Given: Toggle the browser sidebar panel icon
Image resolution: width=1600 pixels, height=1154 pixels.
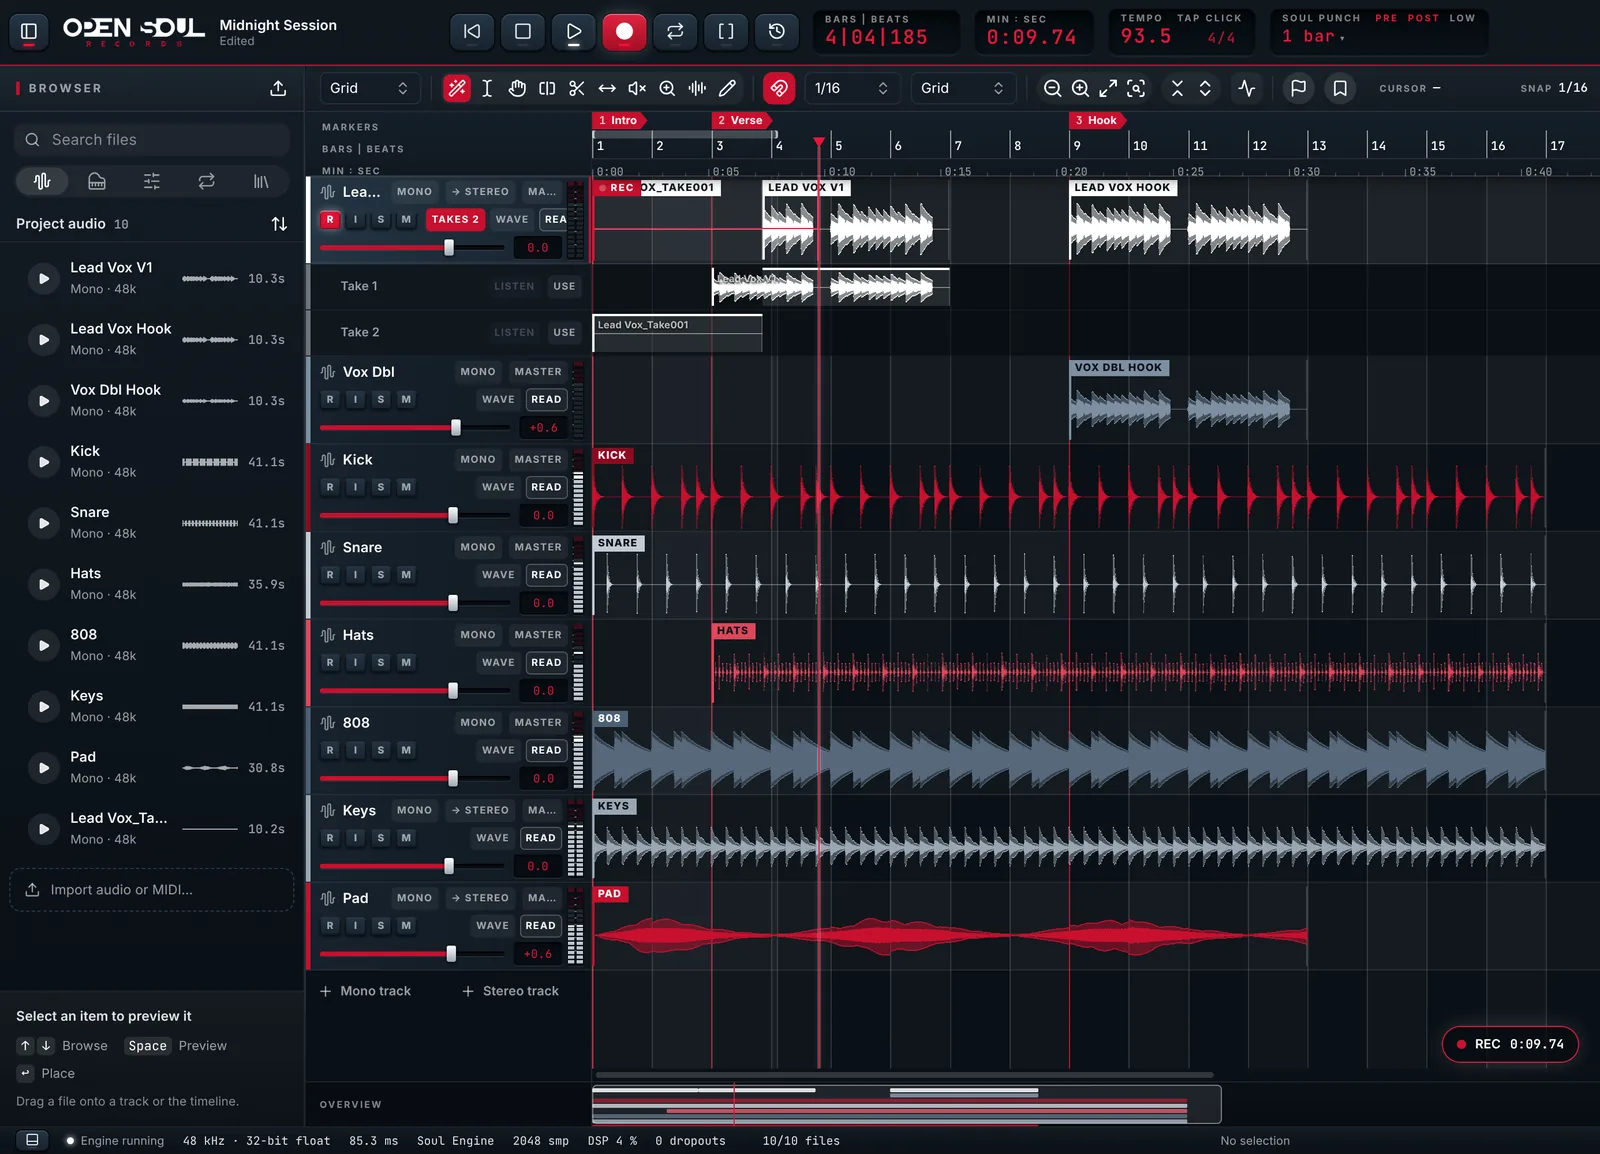Looking at the screenshot, I should point(29,31).
